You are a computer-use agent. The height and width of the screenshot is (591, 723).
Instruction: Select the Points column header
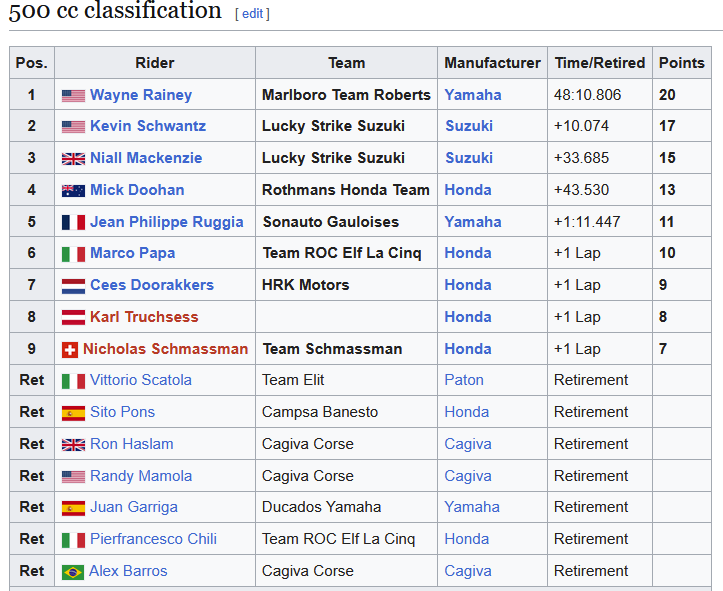pos(682,63)
